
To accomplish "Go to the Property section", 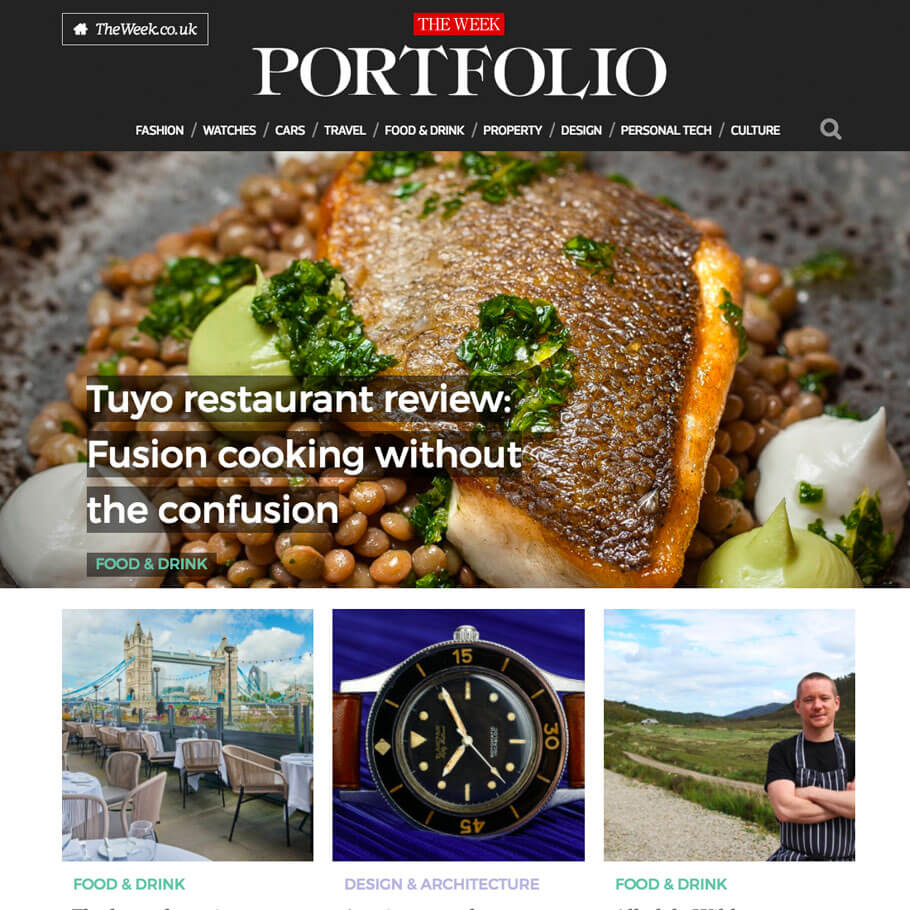I will (x=512, y=130).
